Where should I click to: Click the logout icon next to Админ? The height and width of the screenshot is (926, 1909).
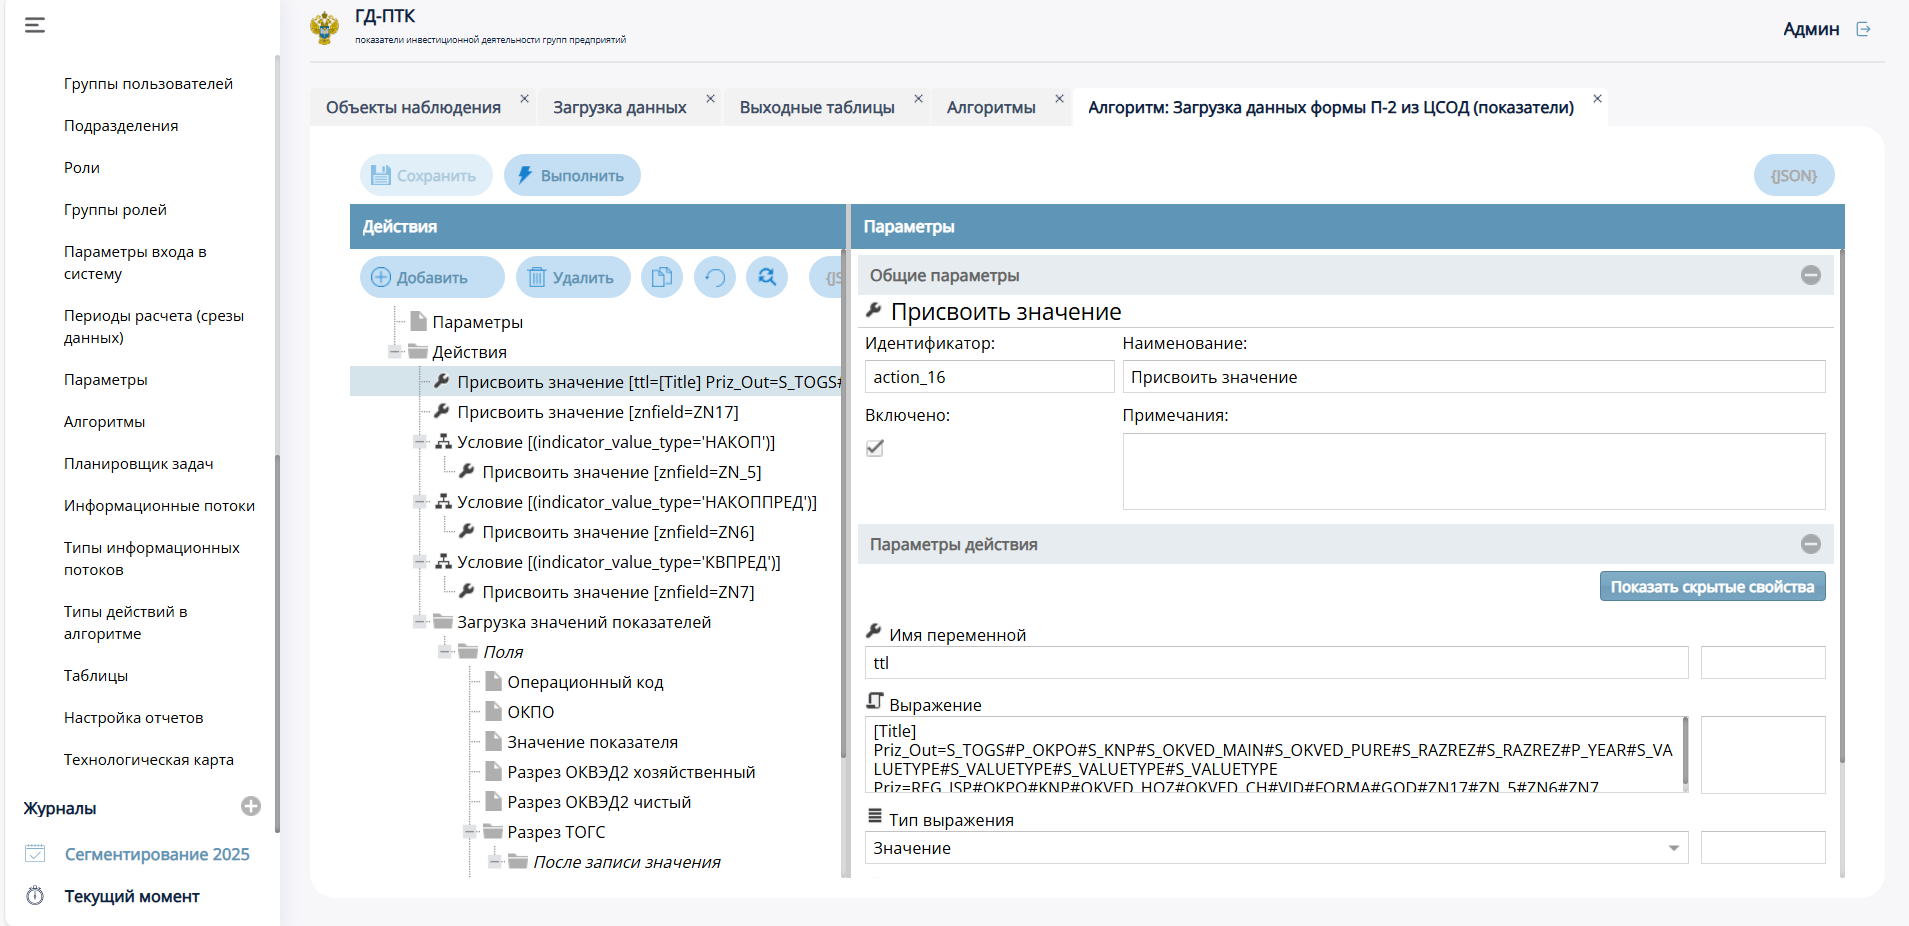point(1863,29)
